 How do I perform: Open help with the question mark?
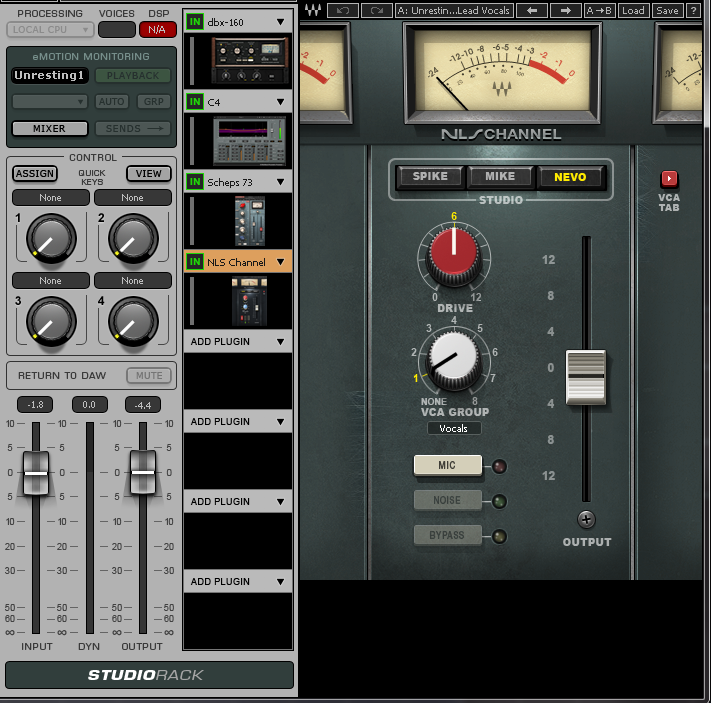coord(693,10)
